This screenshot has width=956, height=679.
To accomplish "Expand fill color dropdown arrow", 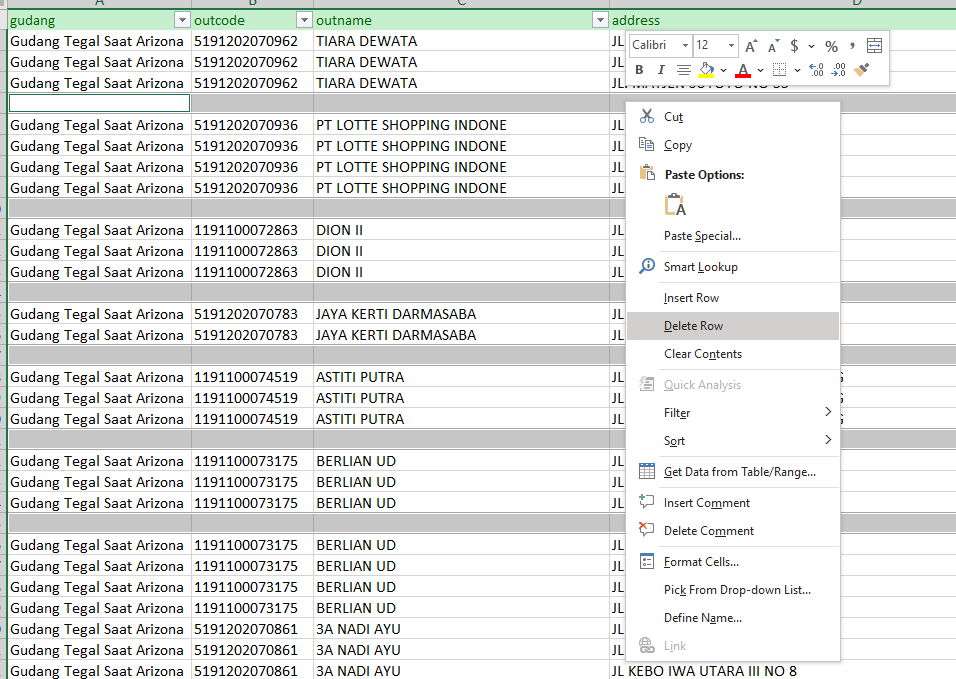I will (x=723, y=71).
